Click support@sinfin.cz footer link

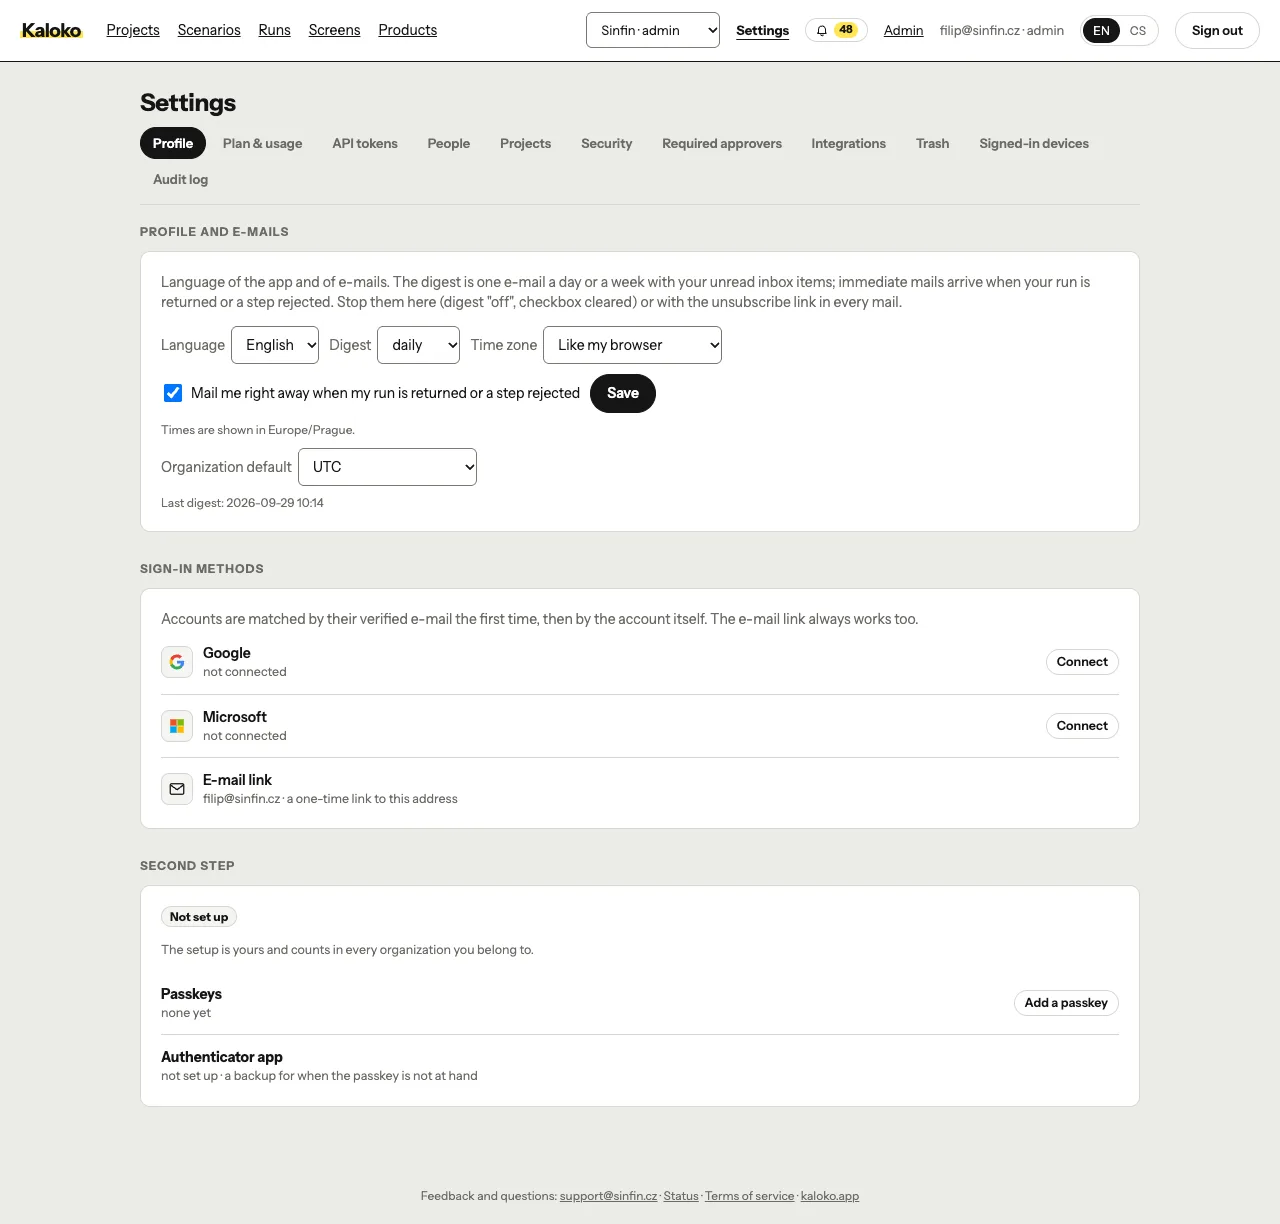(x=609, y=1196)
